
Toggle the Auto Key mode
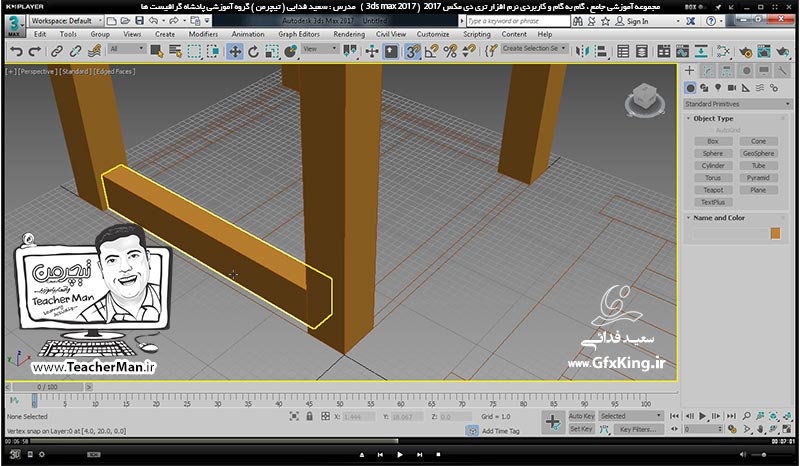581,416
